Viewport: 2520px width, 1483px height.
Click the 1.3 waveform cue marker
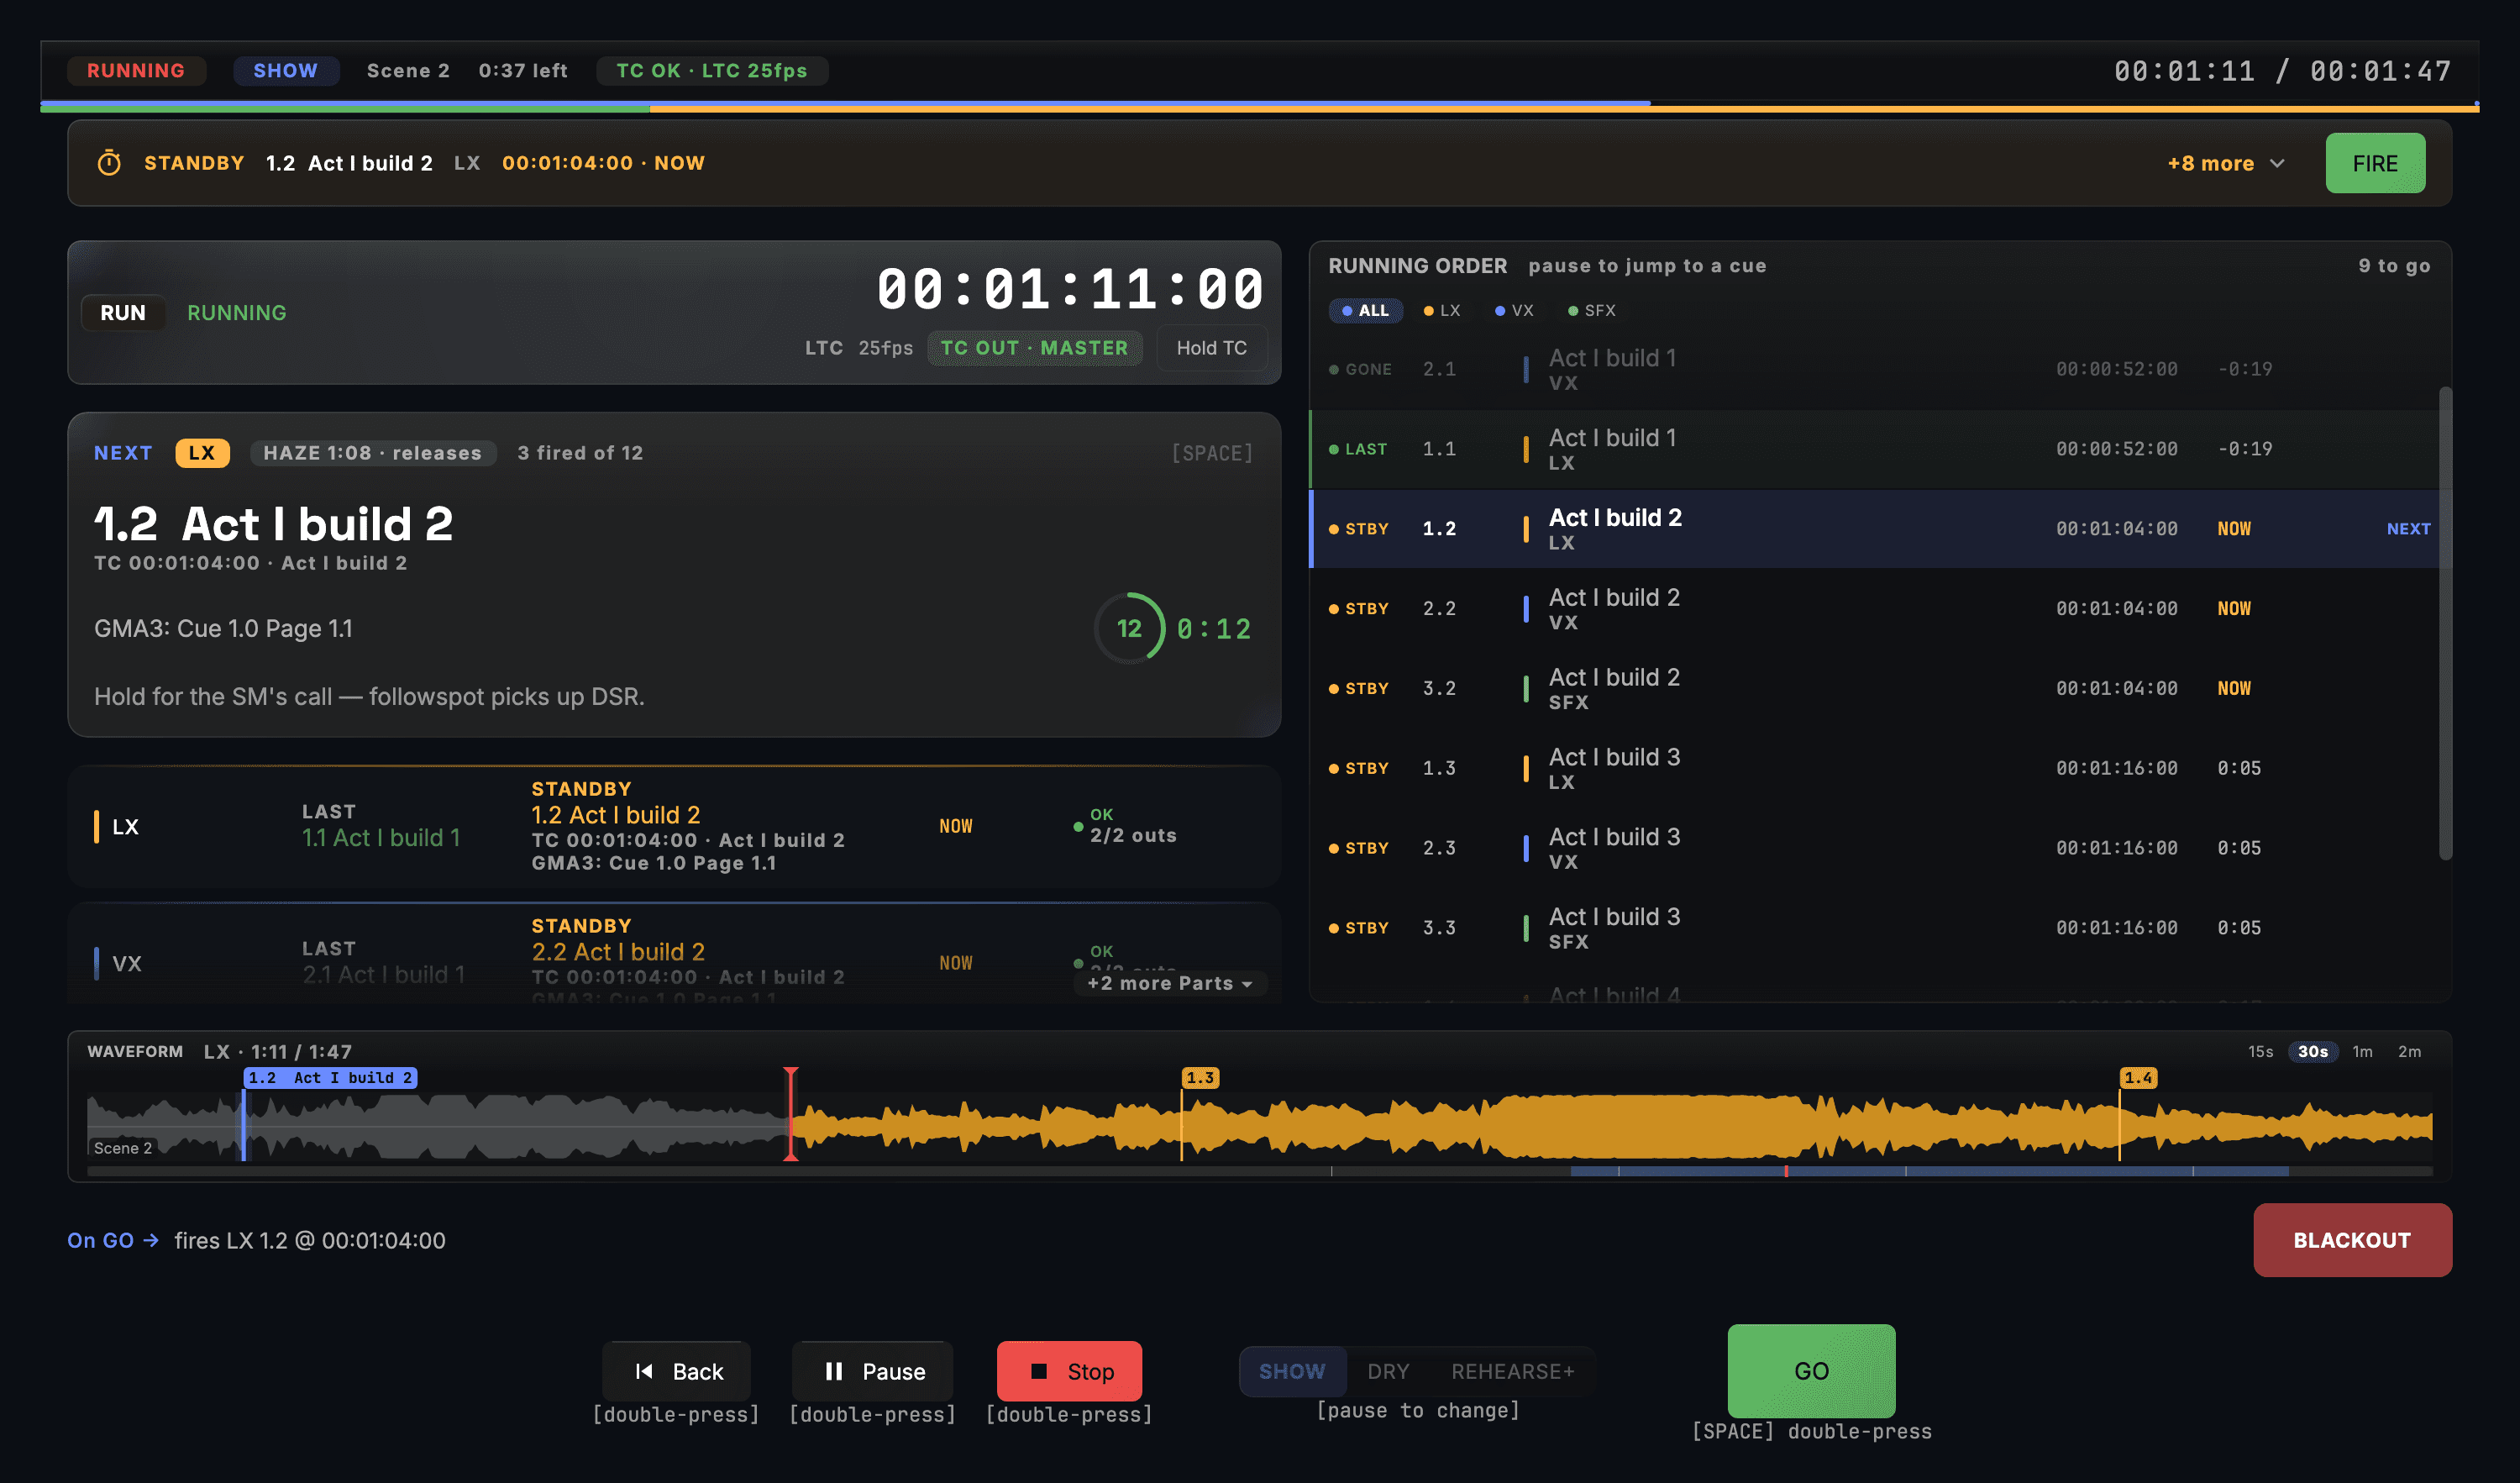tap(1200, 1078)
